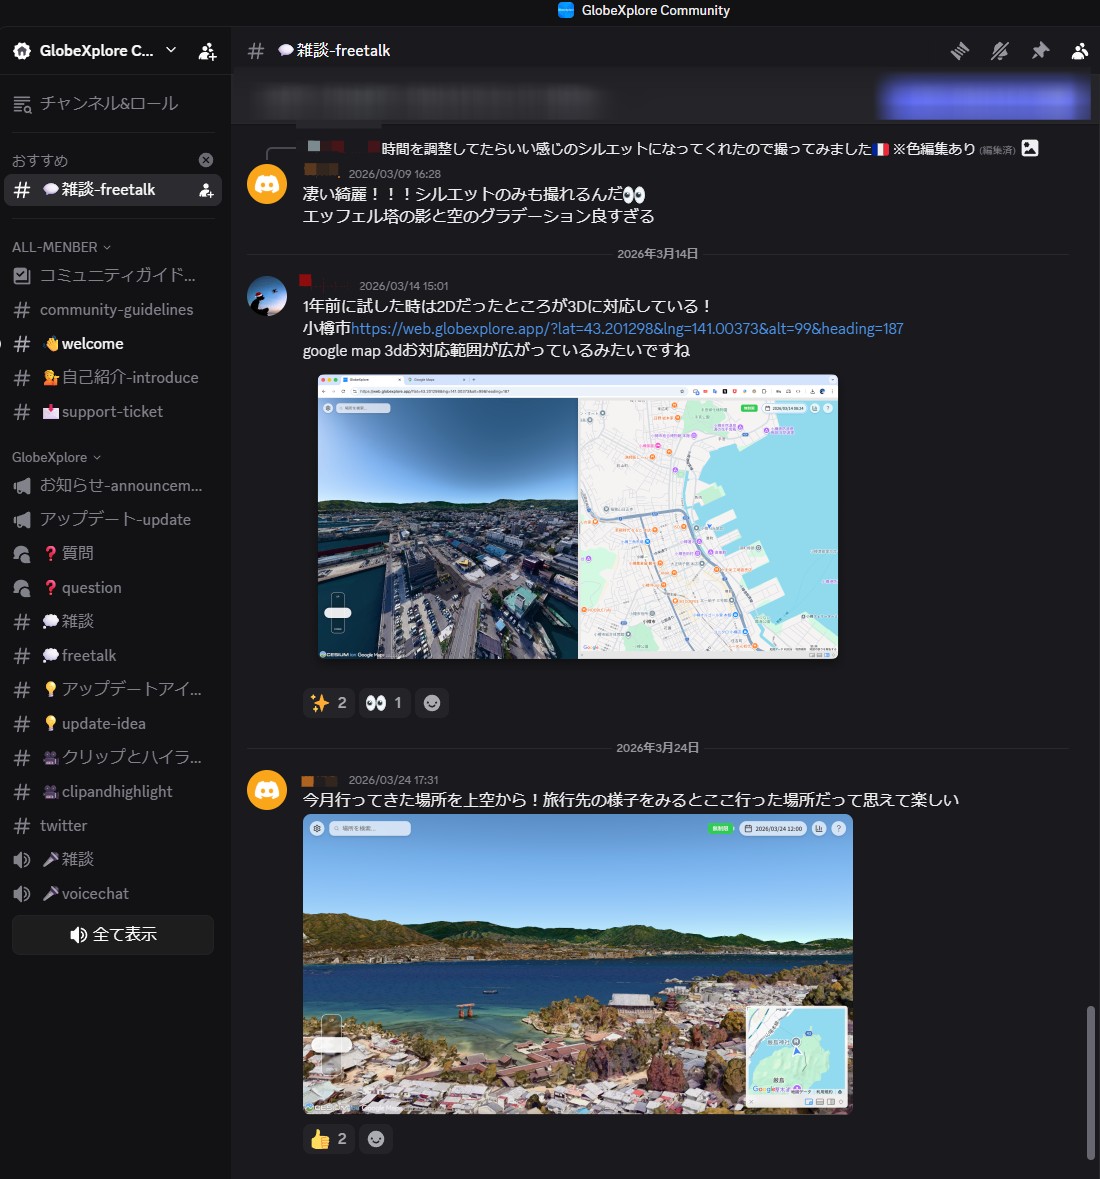Click the 雑談-freetalk title in channel header

coord(334,50)
